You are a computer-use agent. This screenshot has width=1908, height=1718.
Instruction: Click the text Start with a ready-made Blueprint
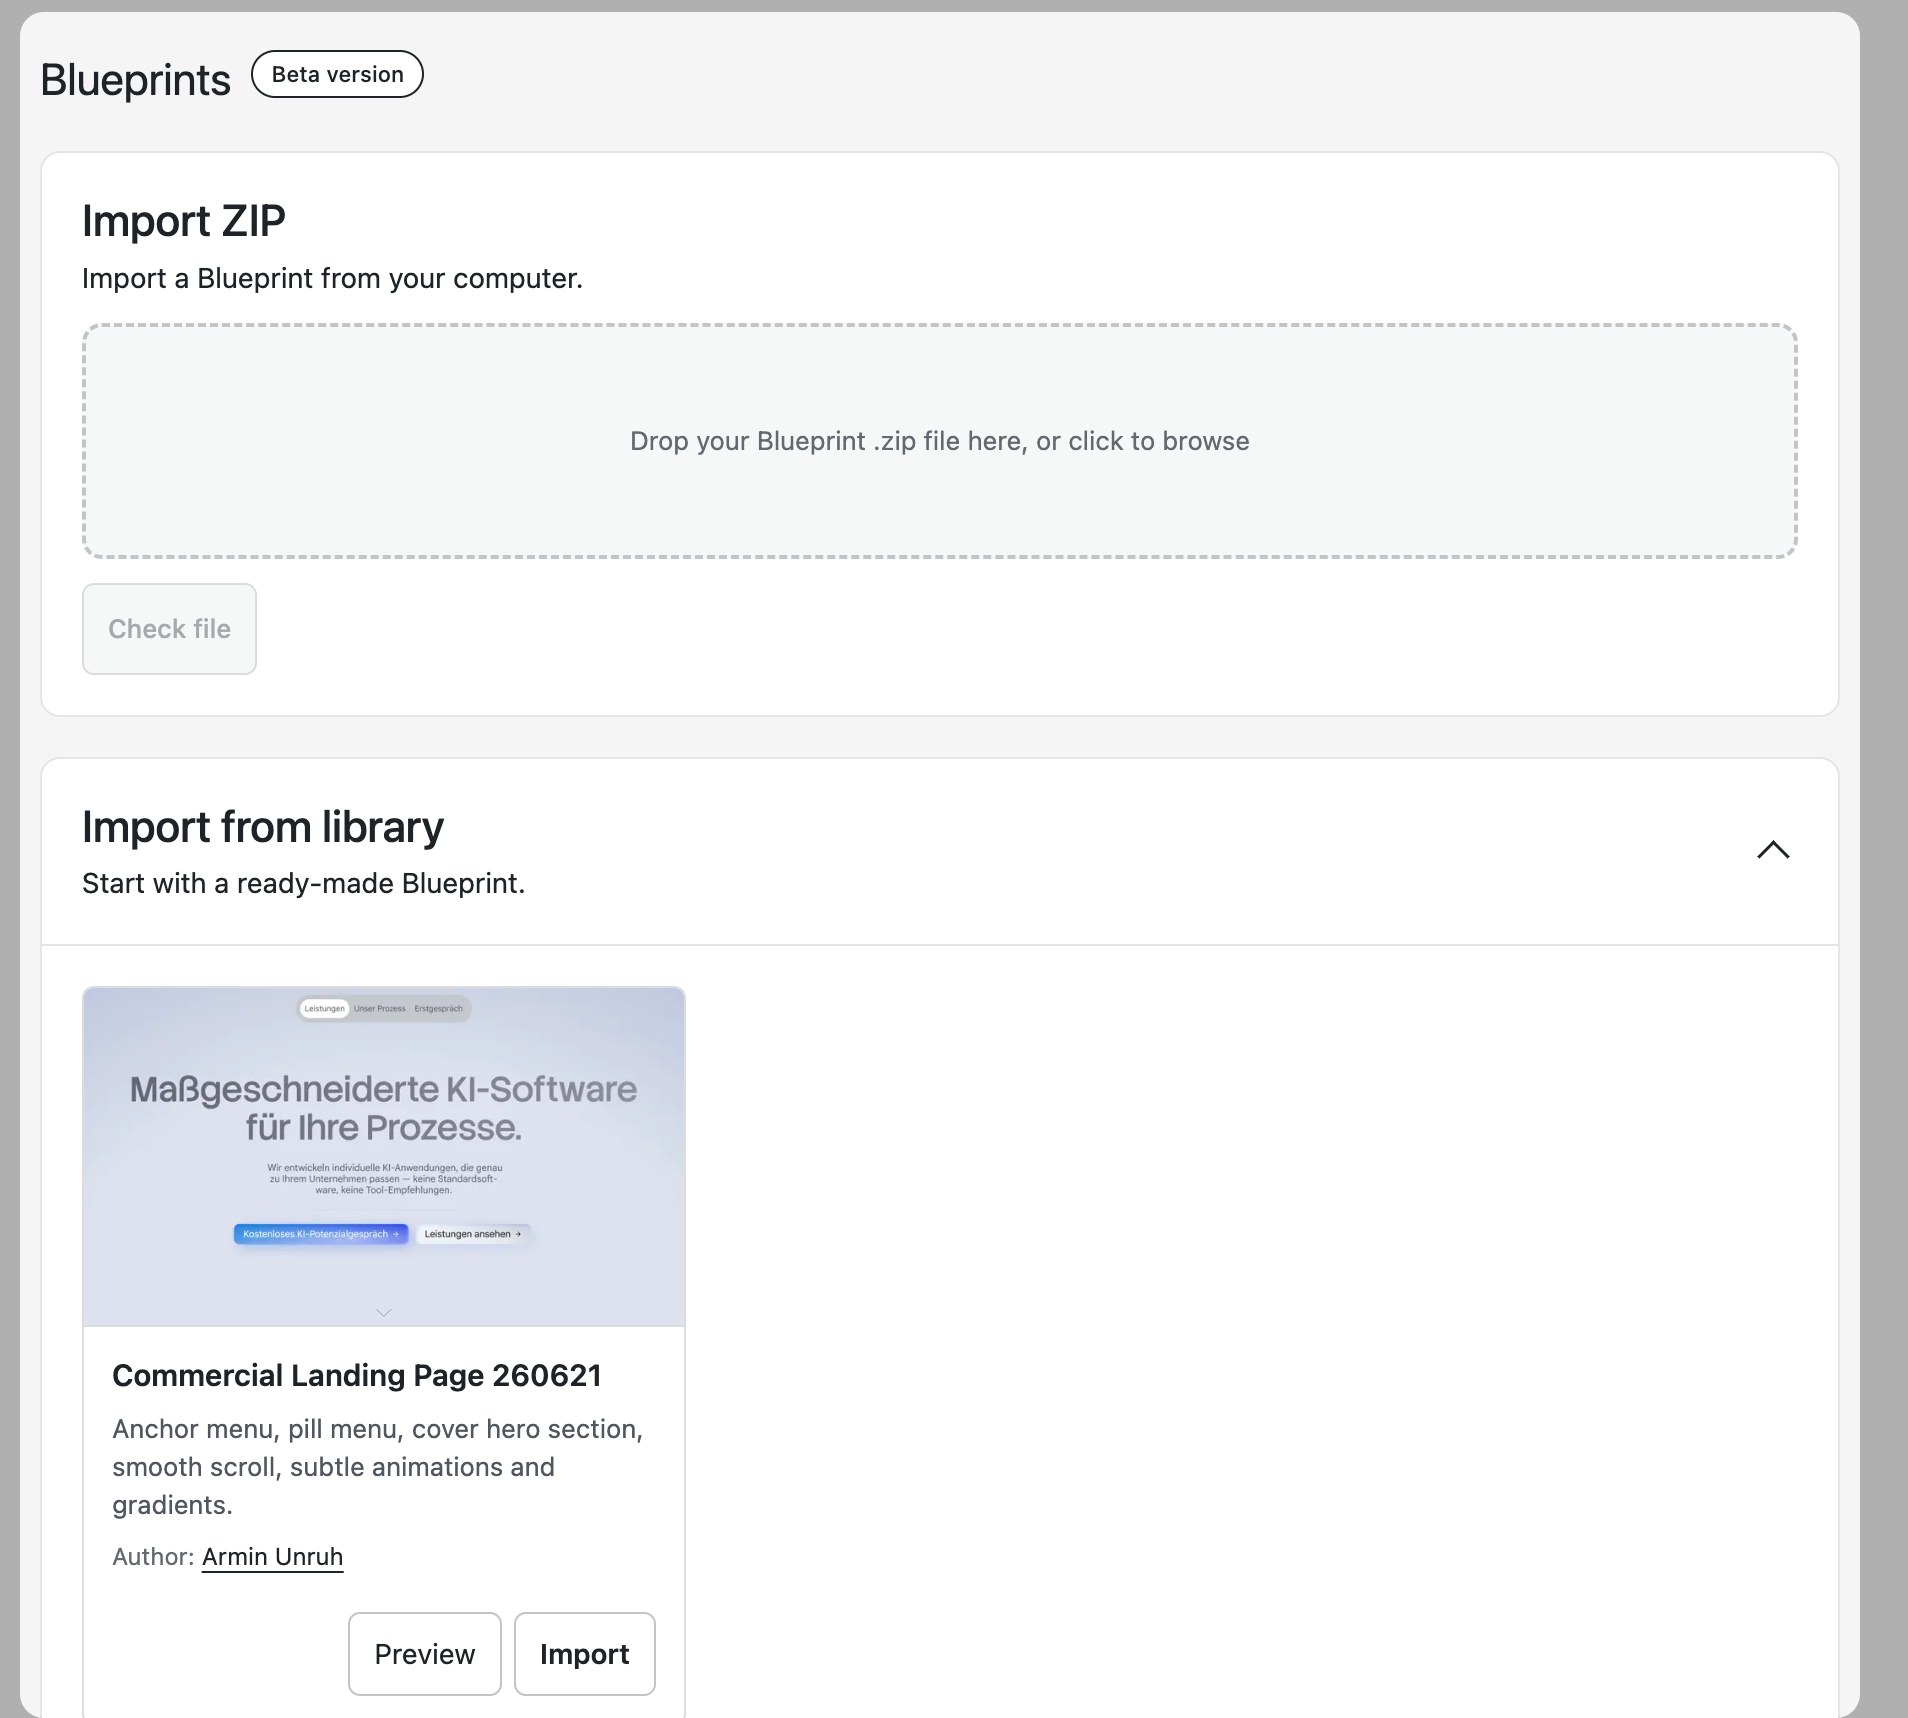click(303, 884)
